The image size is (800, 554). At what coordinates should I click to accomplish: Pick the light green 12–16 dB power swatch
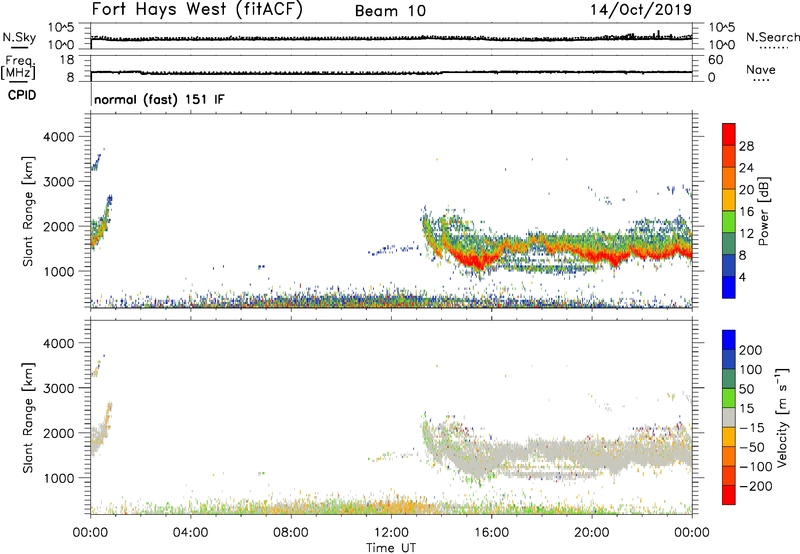pyautogui.click(x=729, y=222)
